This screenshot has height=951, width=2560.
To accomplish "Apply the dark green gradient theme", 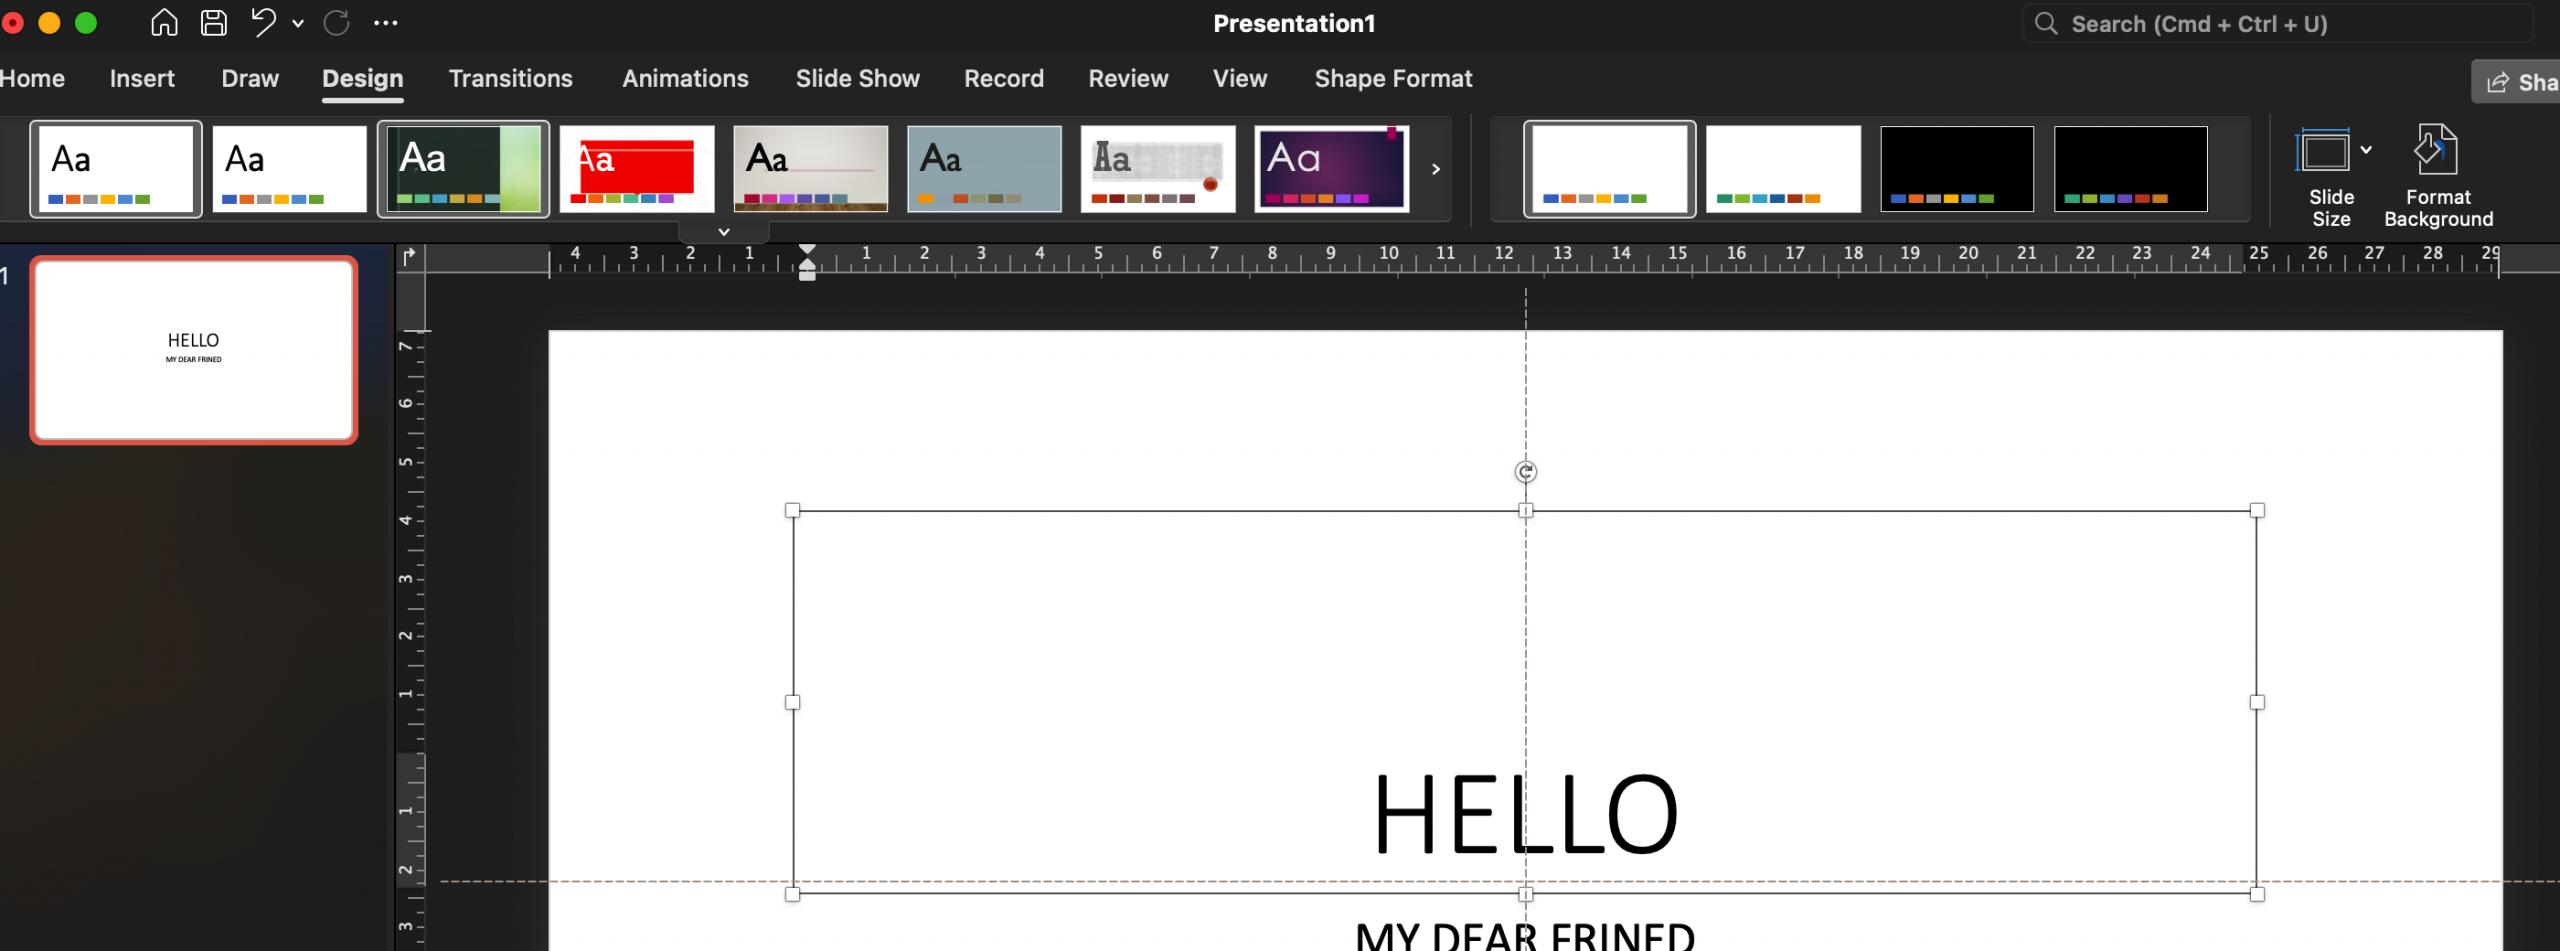I will click(x=463, y=169).
